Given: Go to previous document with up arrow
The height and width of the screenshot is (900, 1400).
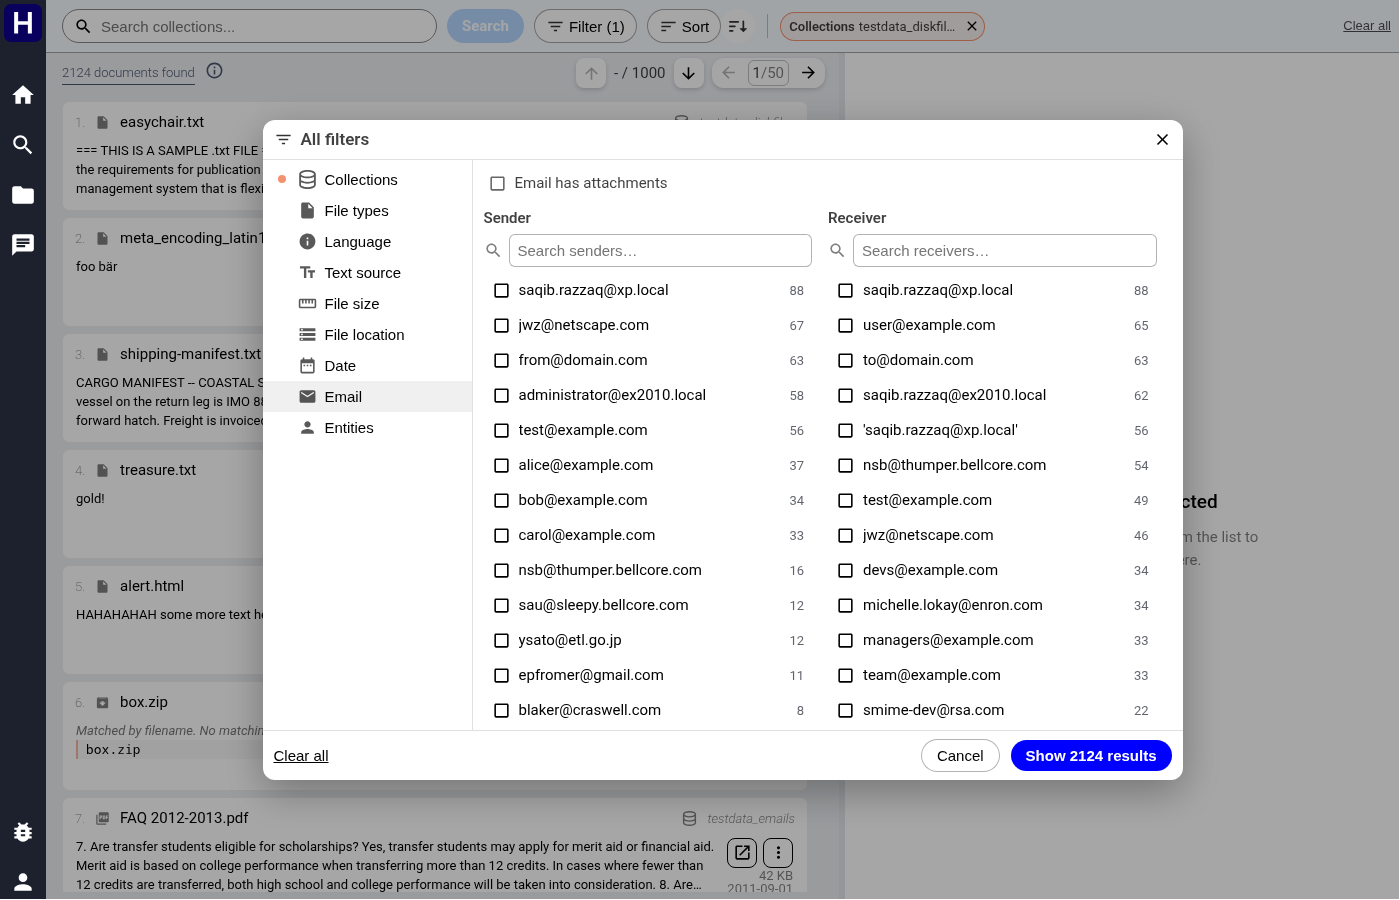Looking at the screenshot, I should 591,73.
